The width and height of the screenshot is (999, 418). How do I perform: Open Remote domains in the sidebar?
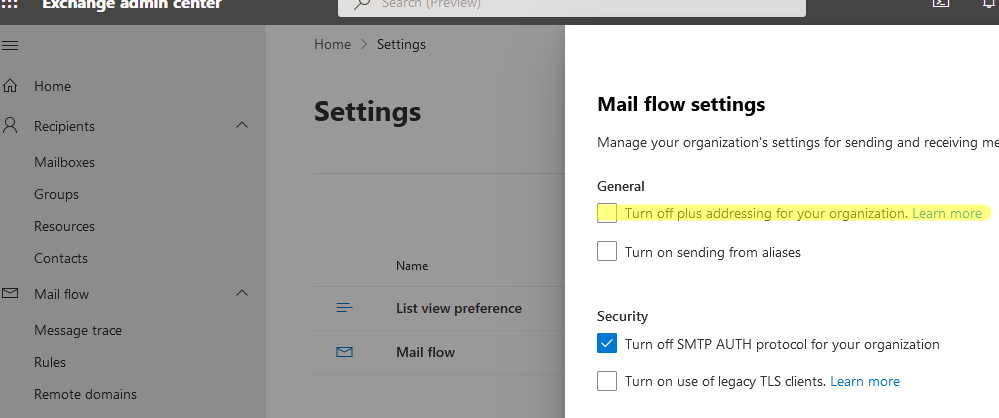coord(85,394)
